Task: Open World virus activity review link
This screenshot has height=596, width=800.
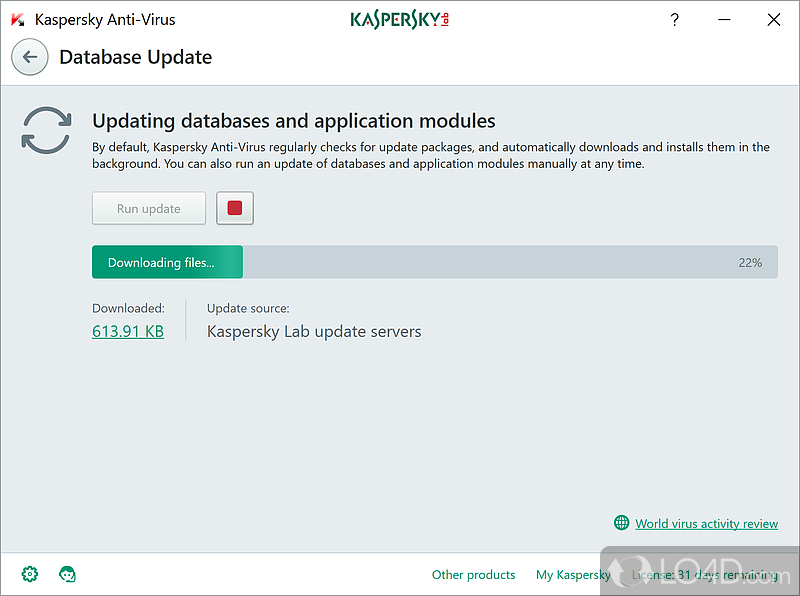Action: coord(706,523)
